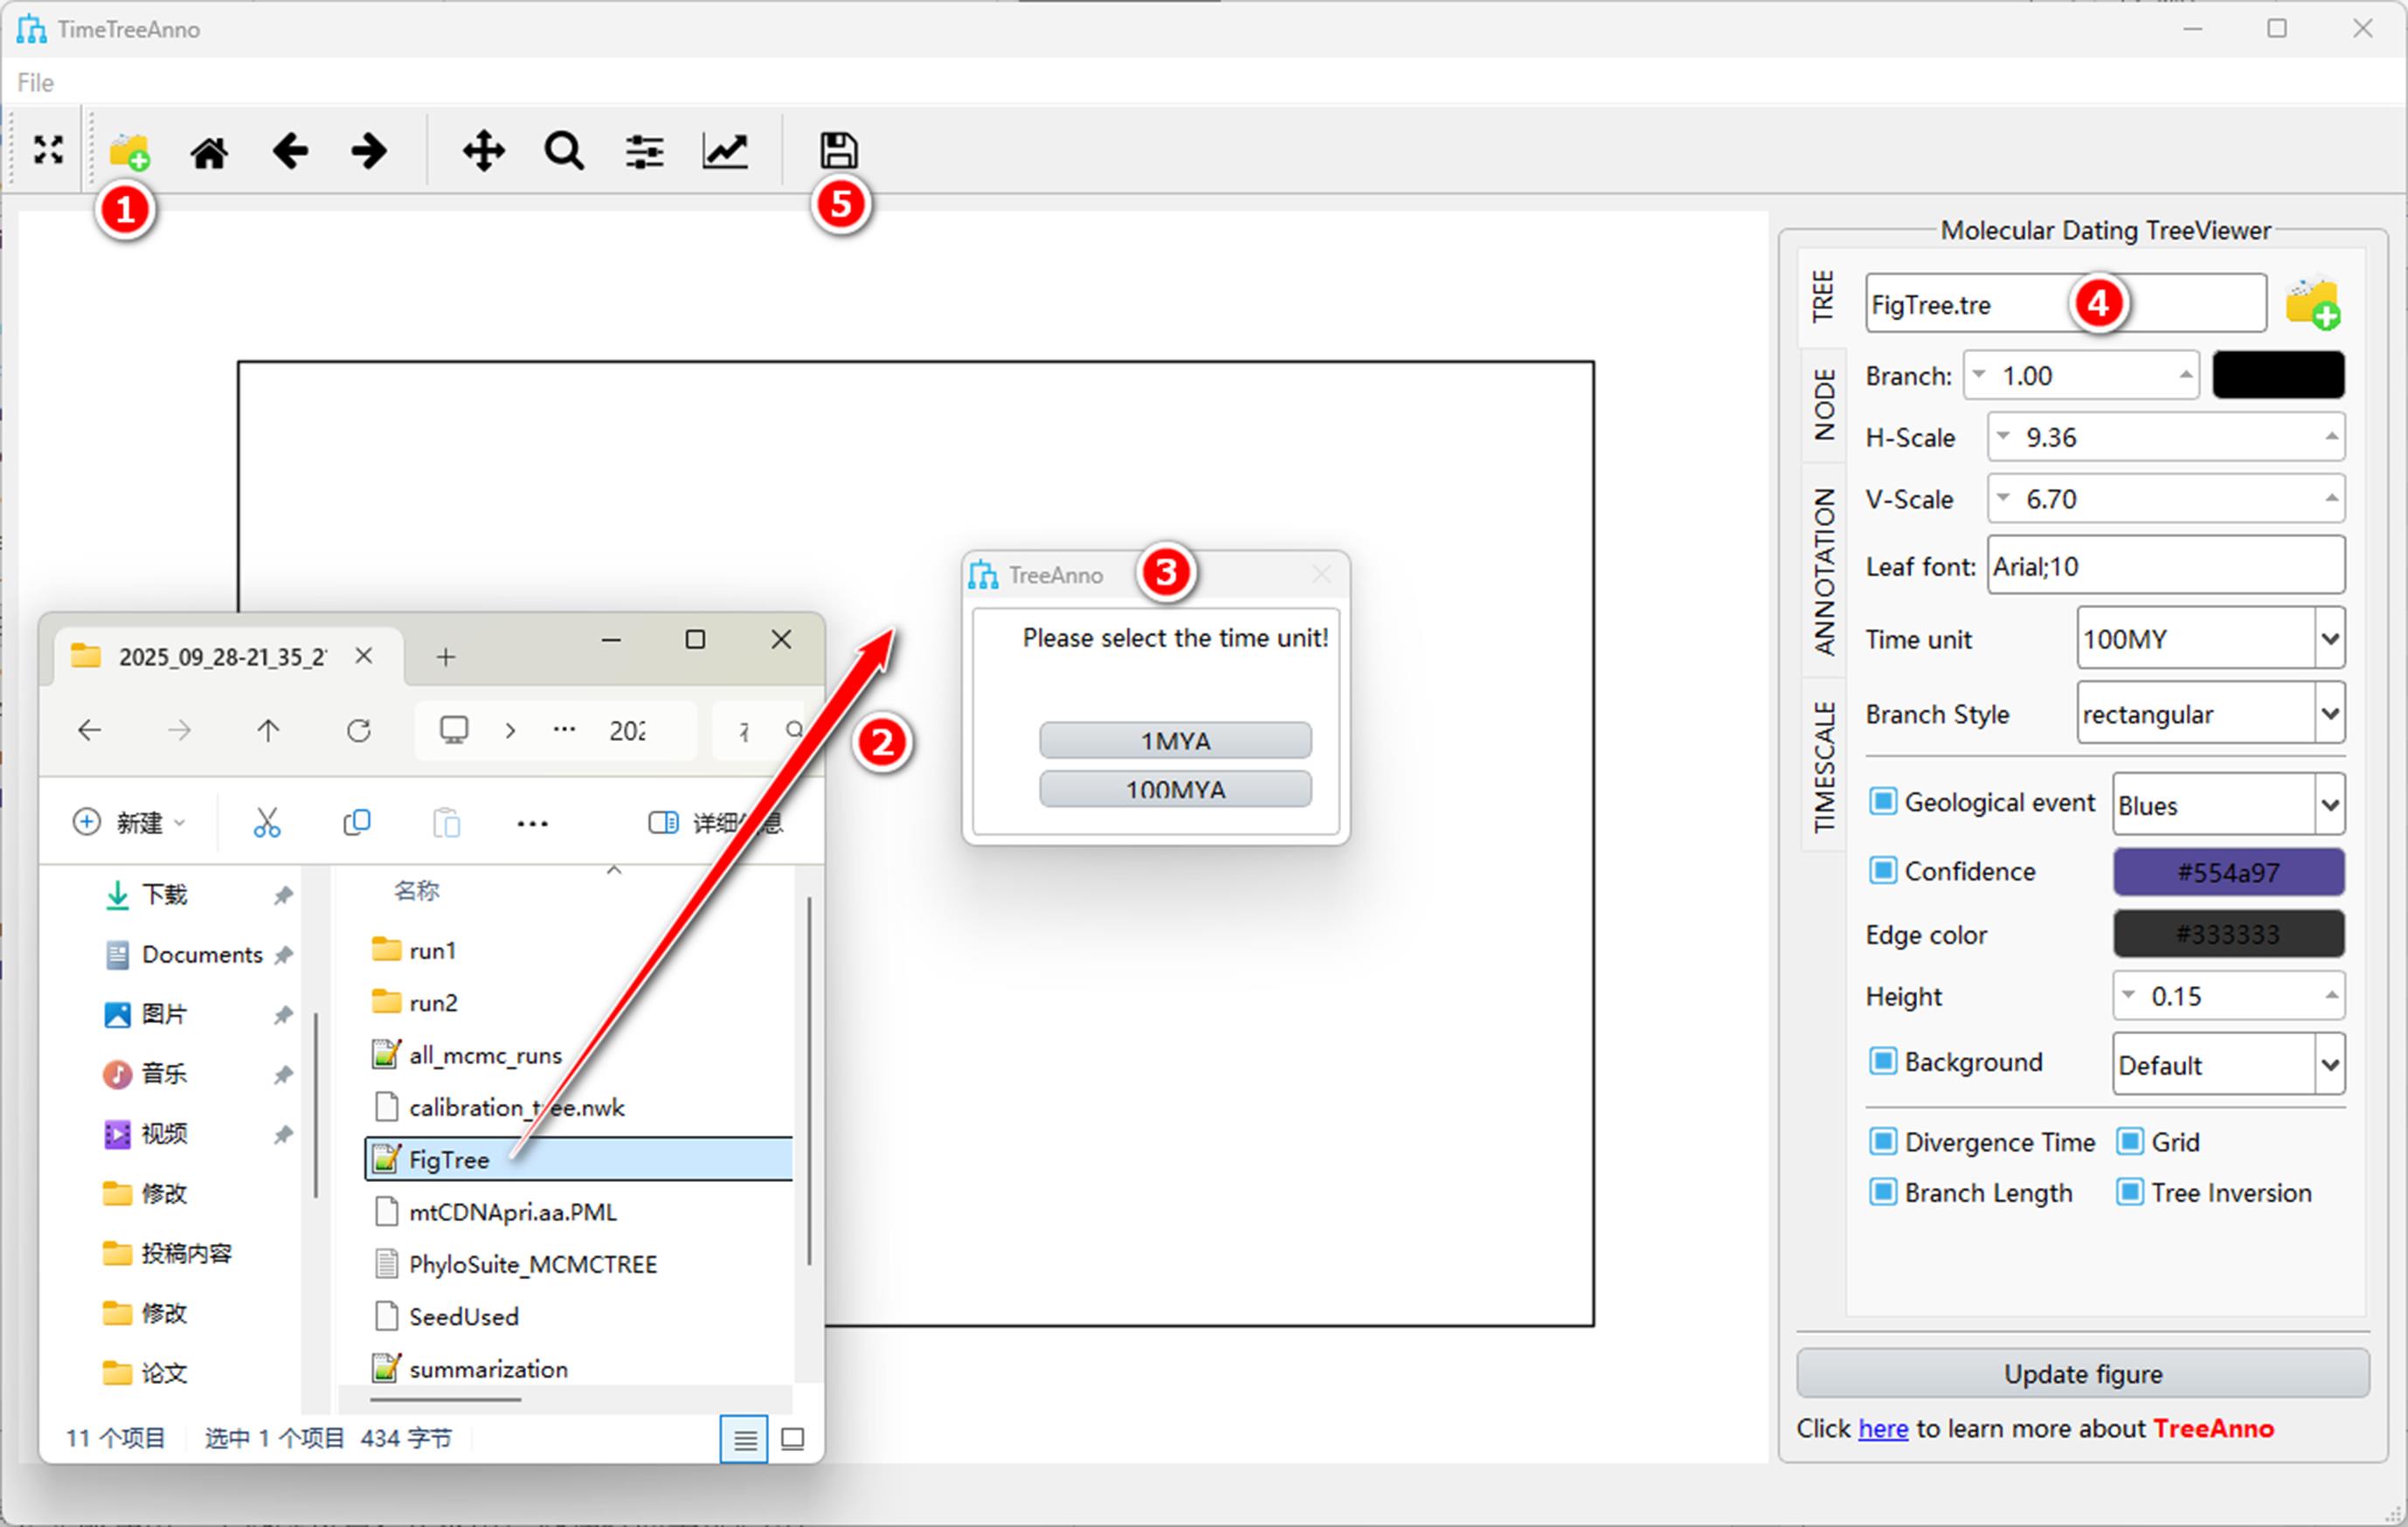Screen dimensions: 2408x1527
Task: Browse tree file beside FigTree.tre field
Action: coord(2312,303)
